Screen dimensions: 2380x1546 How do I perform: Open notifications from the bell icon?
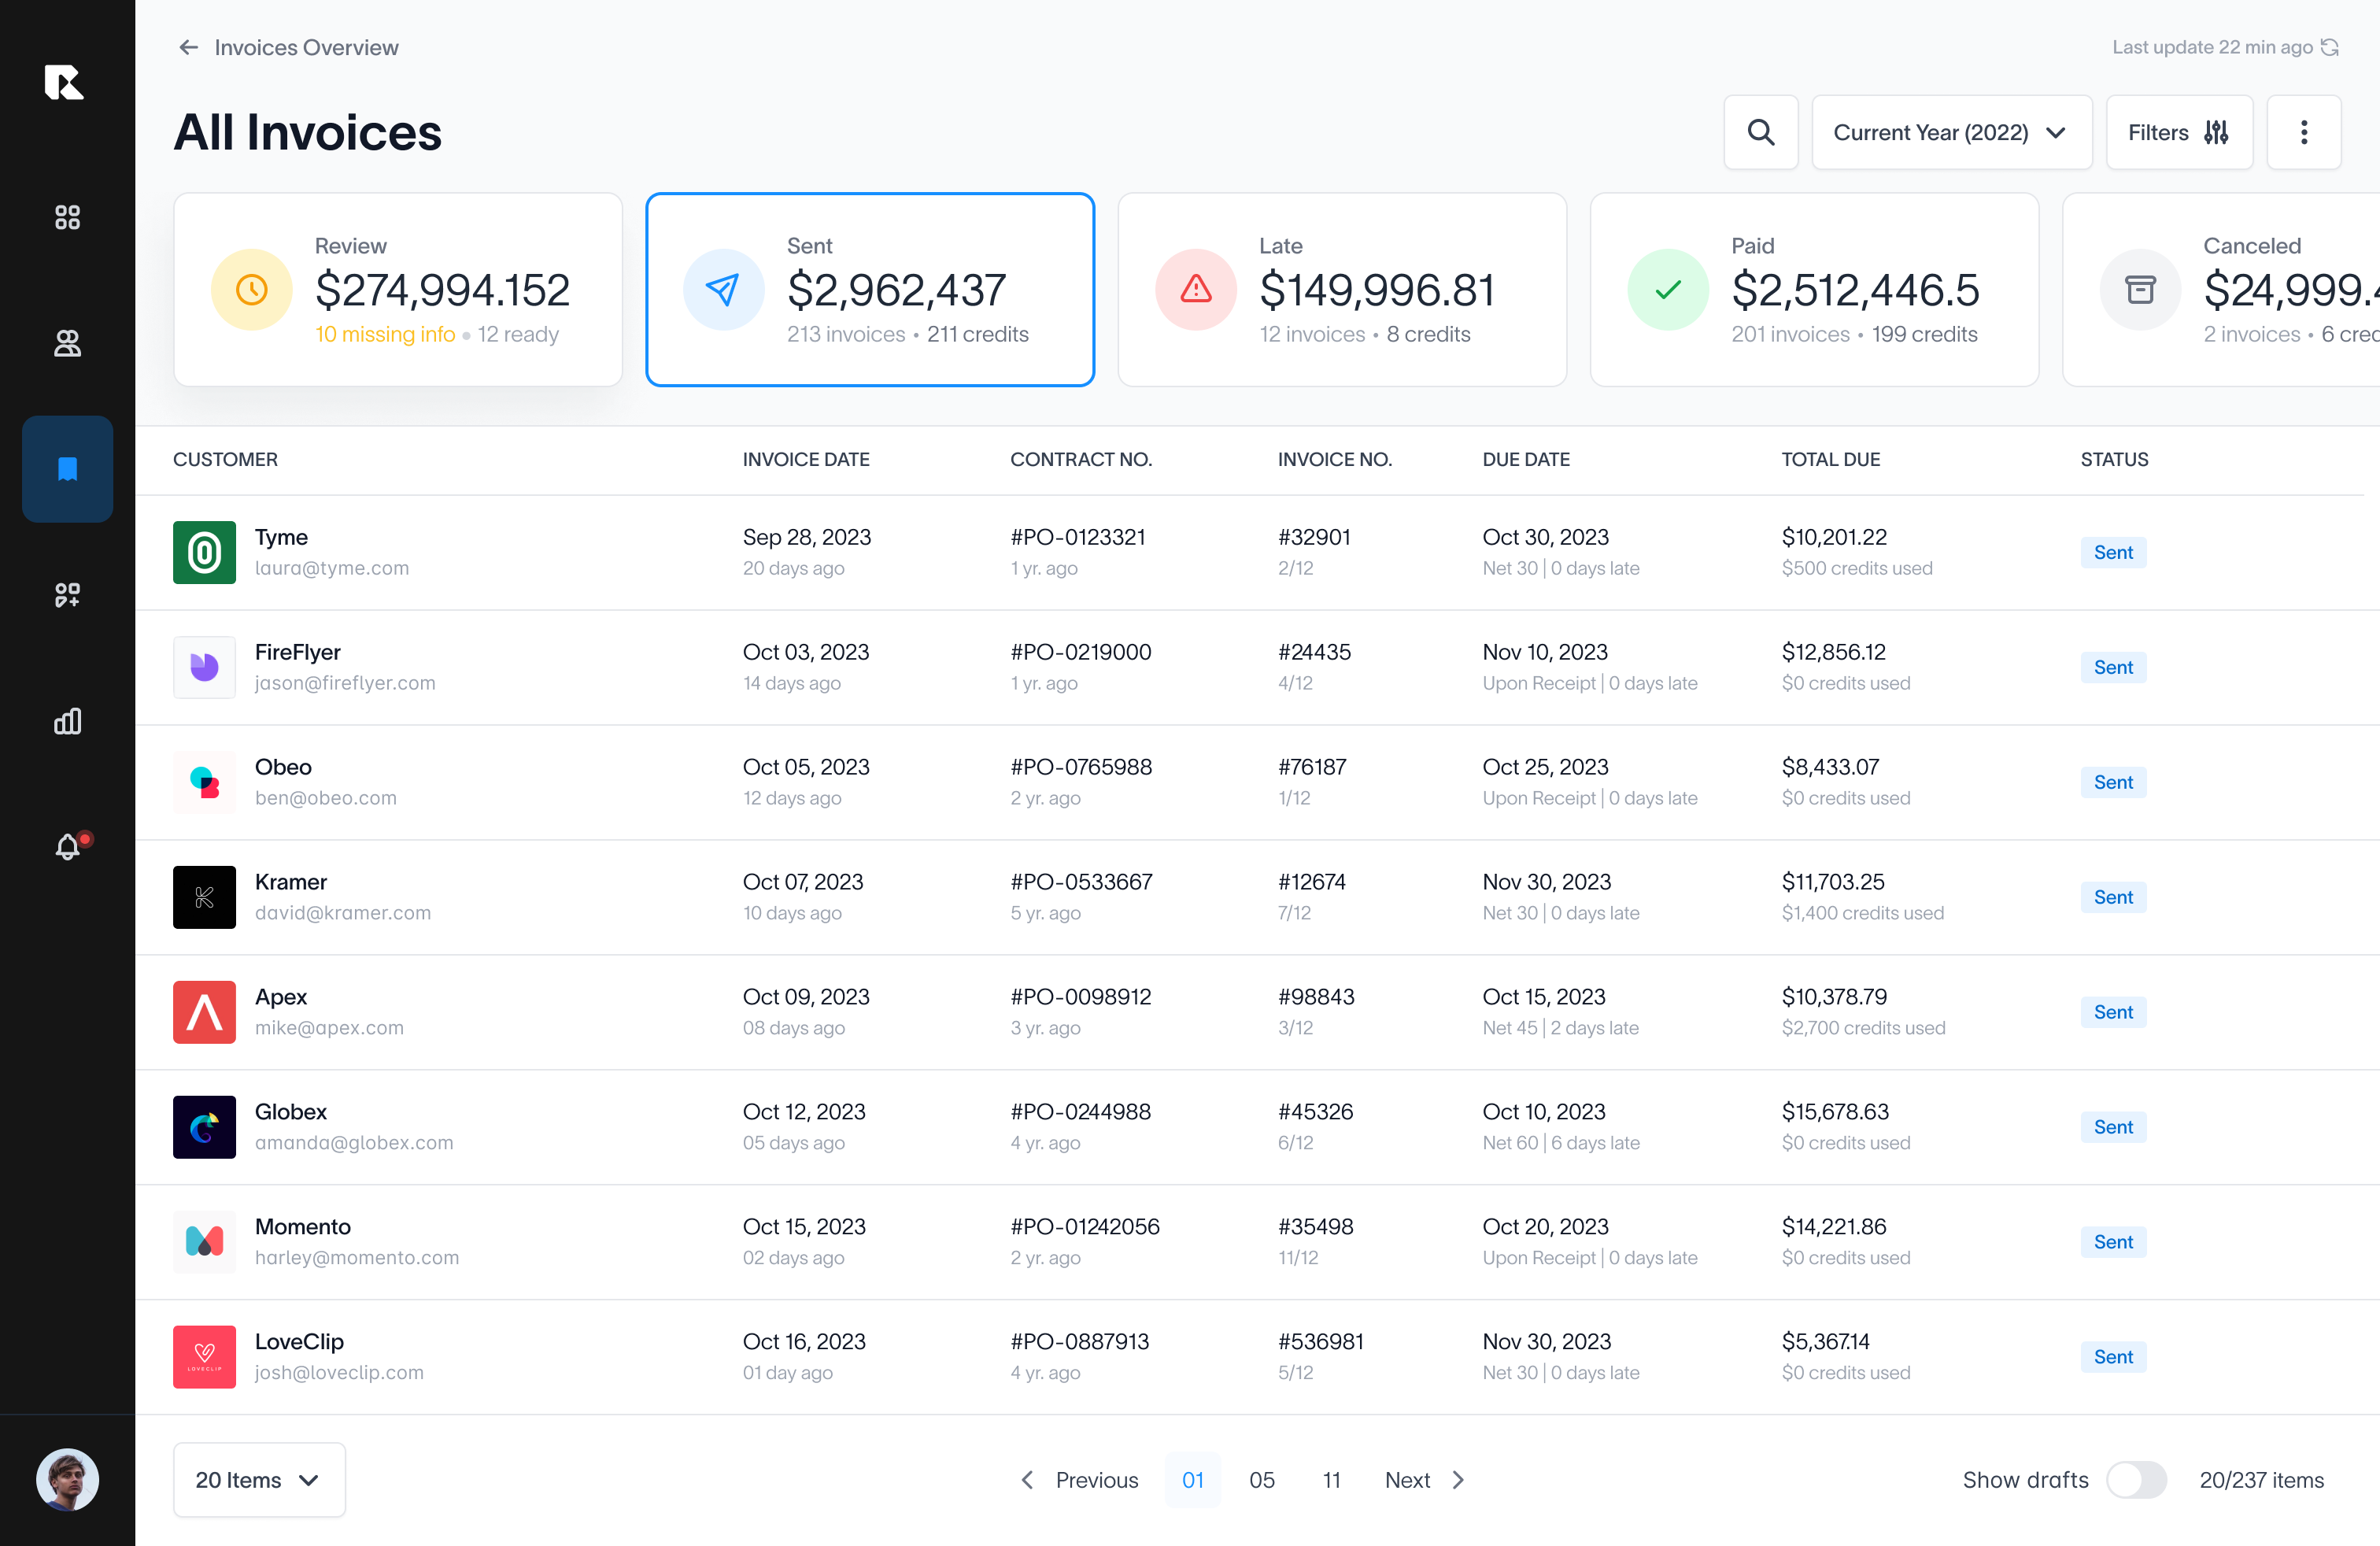point(67,848)
